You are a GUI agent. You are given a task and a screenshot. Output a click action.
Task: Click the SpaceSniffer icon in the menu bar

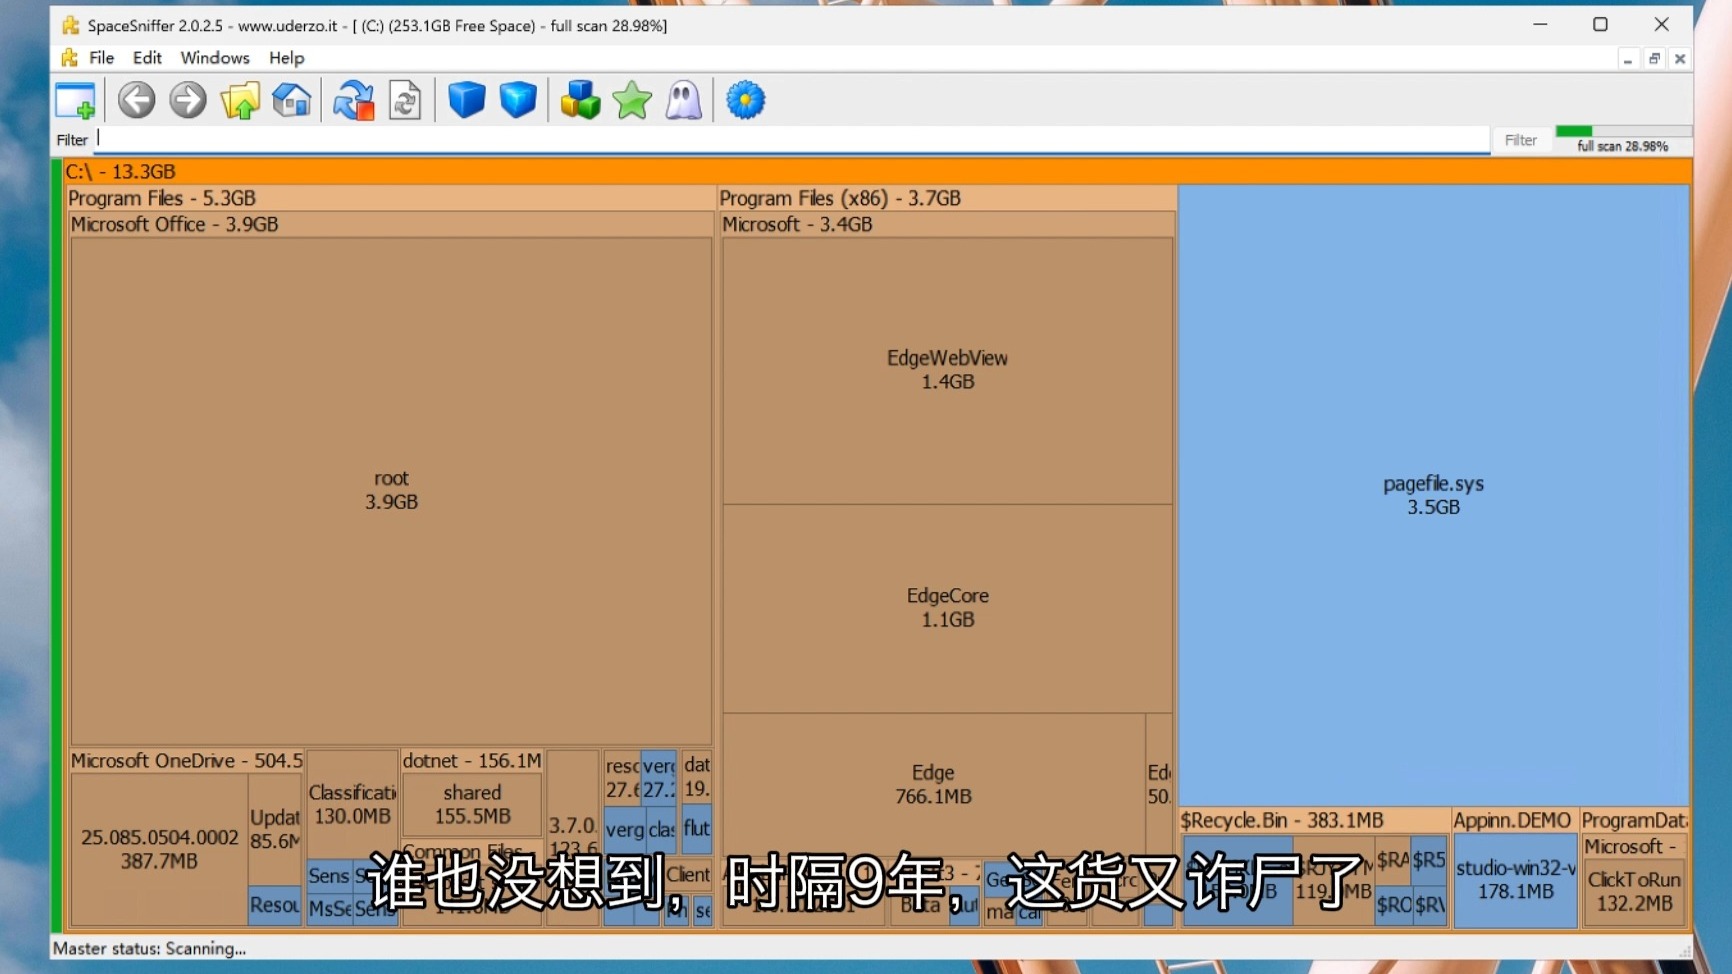[x=69, y=58]
